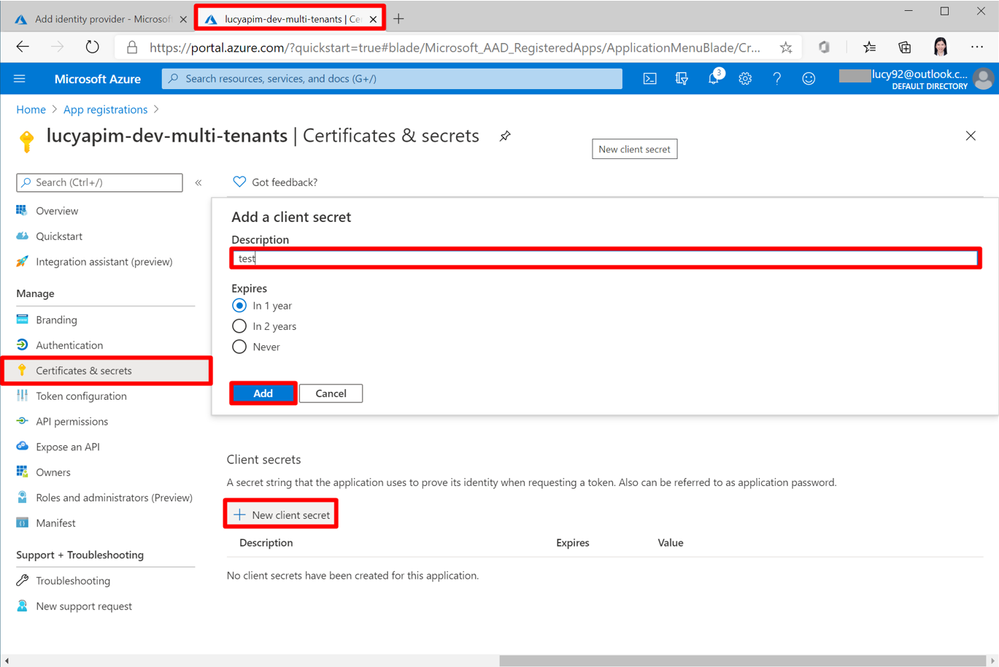Select In 2 years expiry option
This screenshot has height=667, width=999.
point(240,326)
